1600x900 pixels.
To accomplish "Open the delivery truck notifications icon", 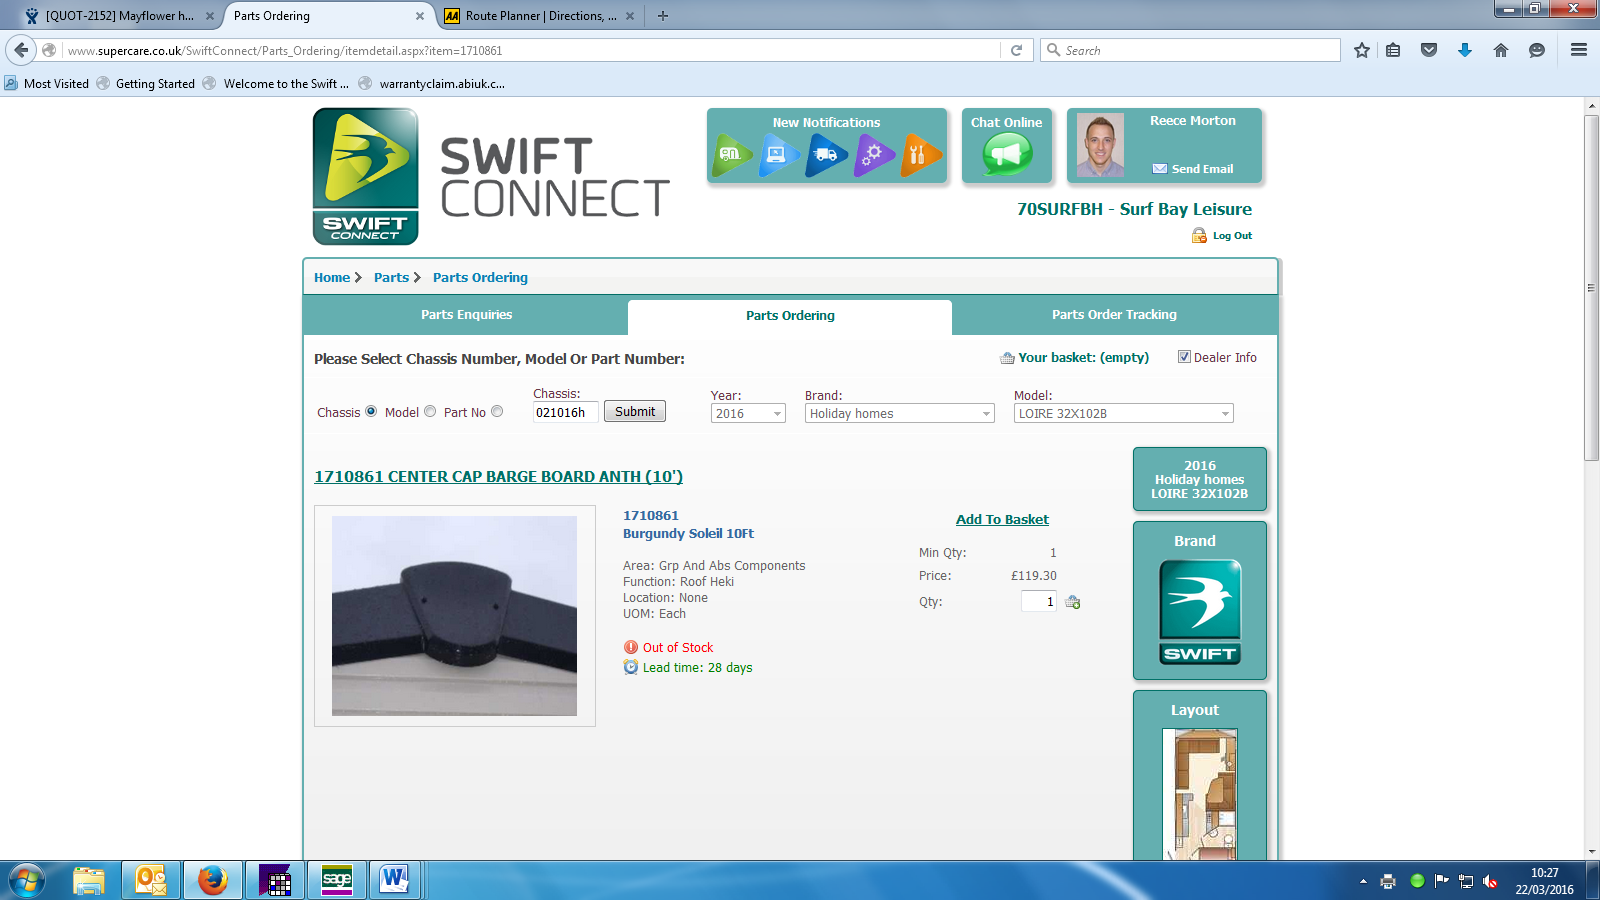I will [827, 155].
